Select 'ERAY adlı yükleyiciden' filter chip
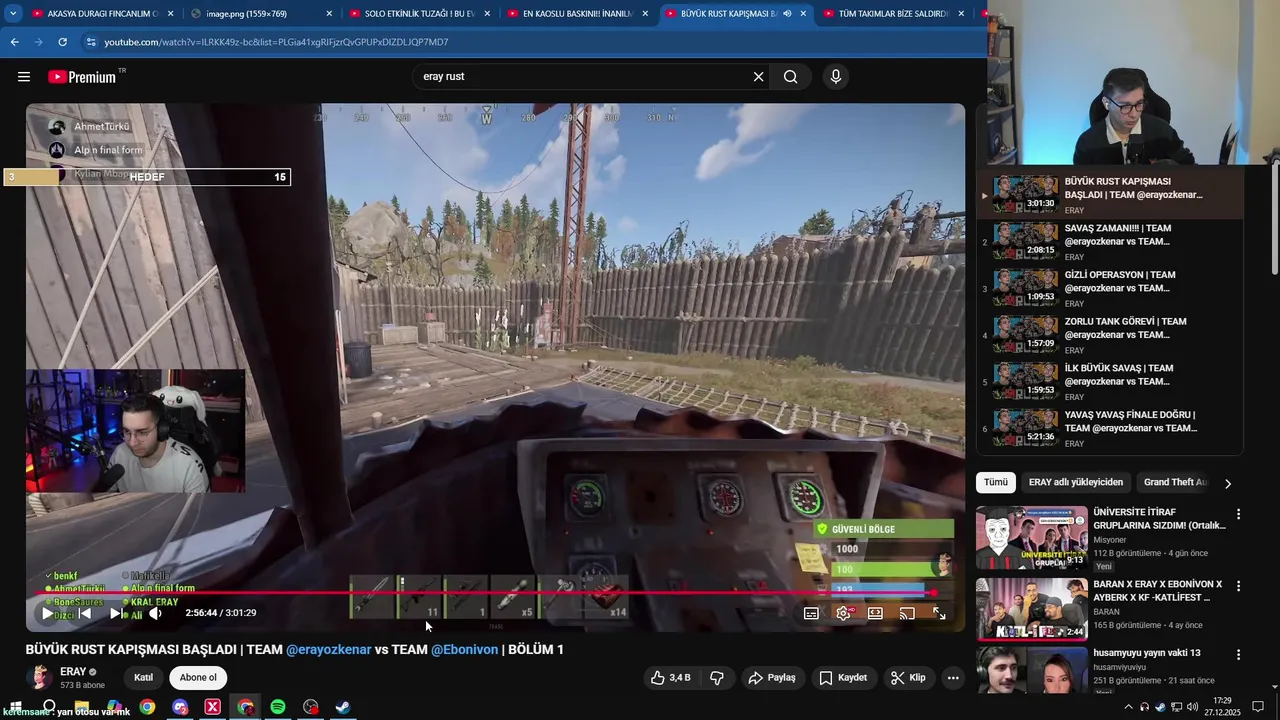The width and height of the screenshot is (1280, 720). (x=1076, y=482)
